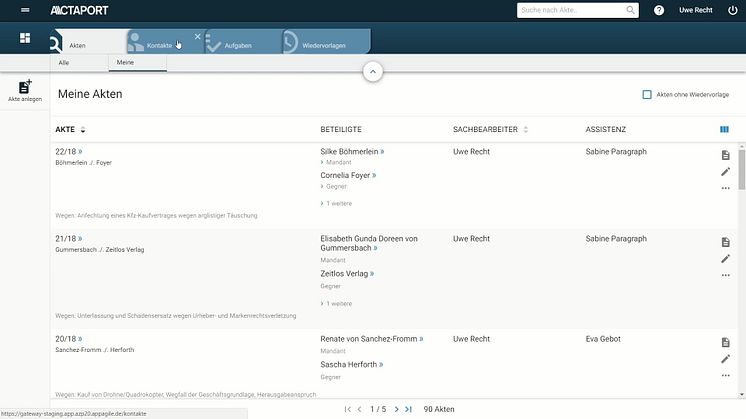Edit Akte 22/18 with pencil icon
This screenshot has width=746, height=419.
[x=725, y=172]
